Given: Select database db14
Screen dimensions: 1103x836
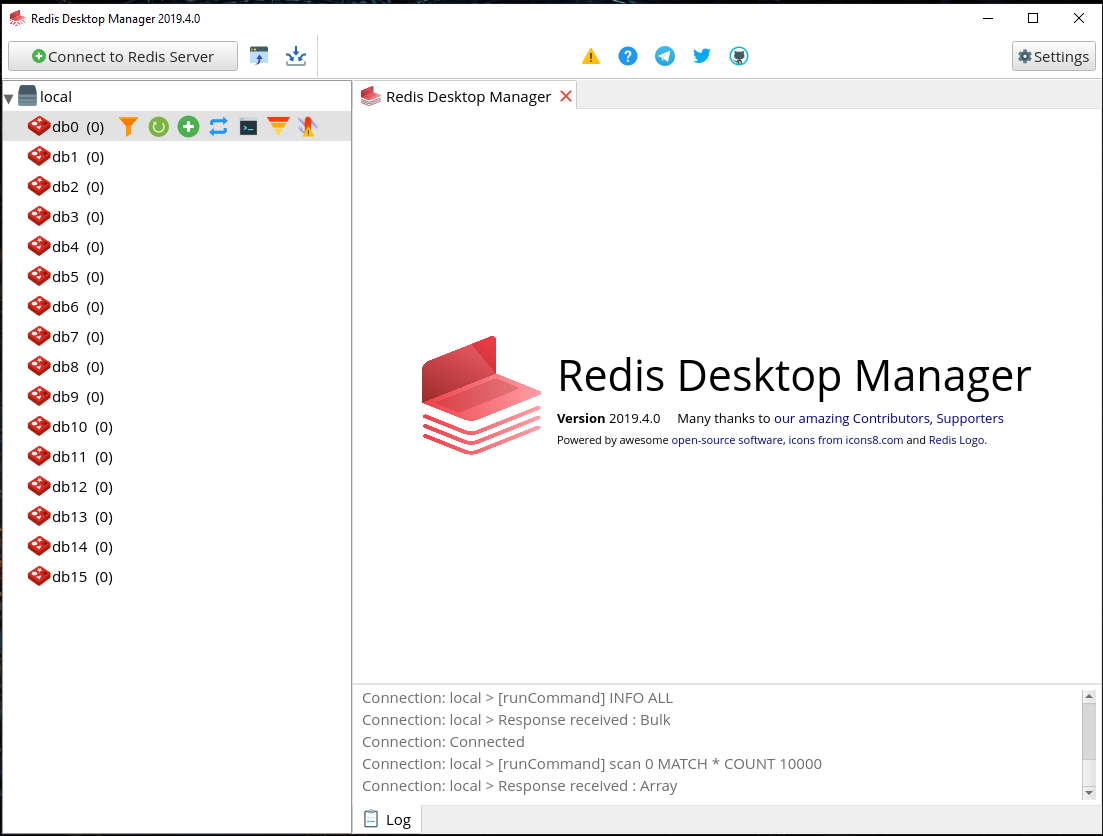Looking at the screenshot, I should coord(177,547).
